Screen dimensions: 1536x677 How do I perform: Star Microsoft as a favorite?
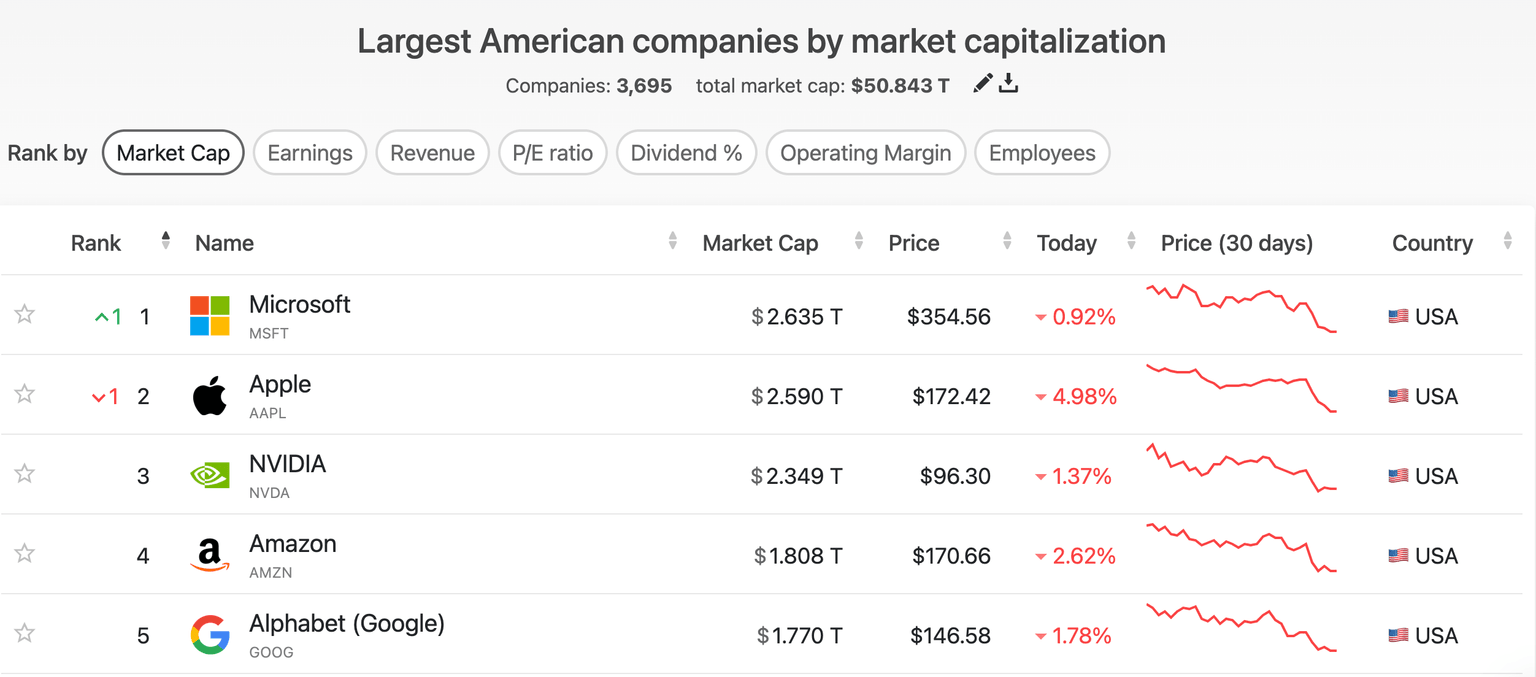(x=24, y=315)
